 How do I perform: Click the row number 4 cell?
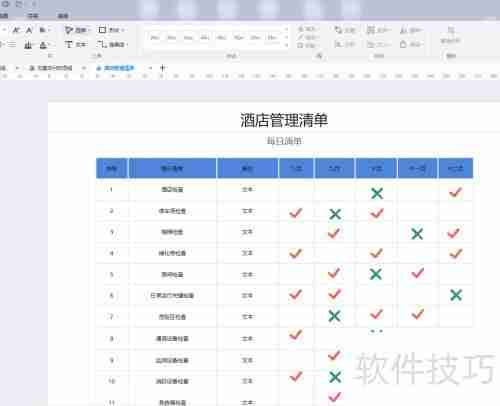(x=112, y=253)
